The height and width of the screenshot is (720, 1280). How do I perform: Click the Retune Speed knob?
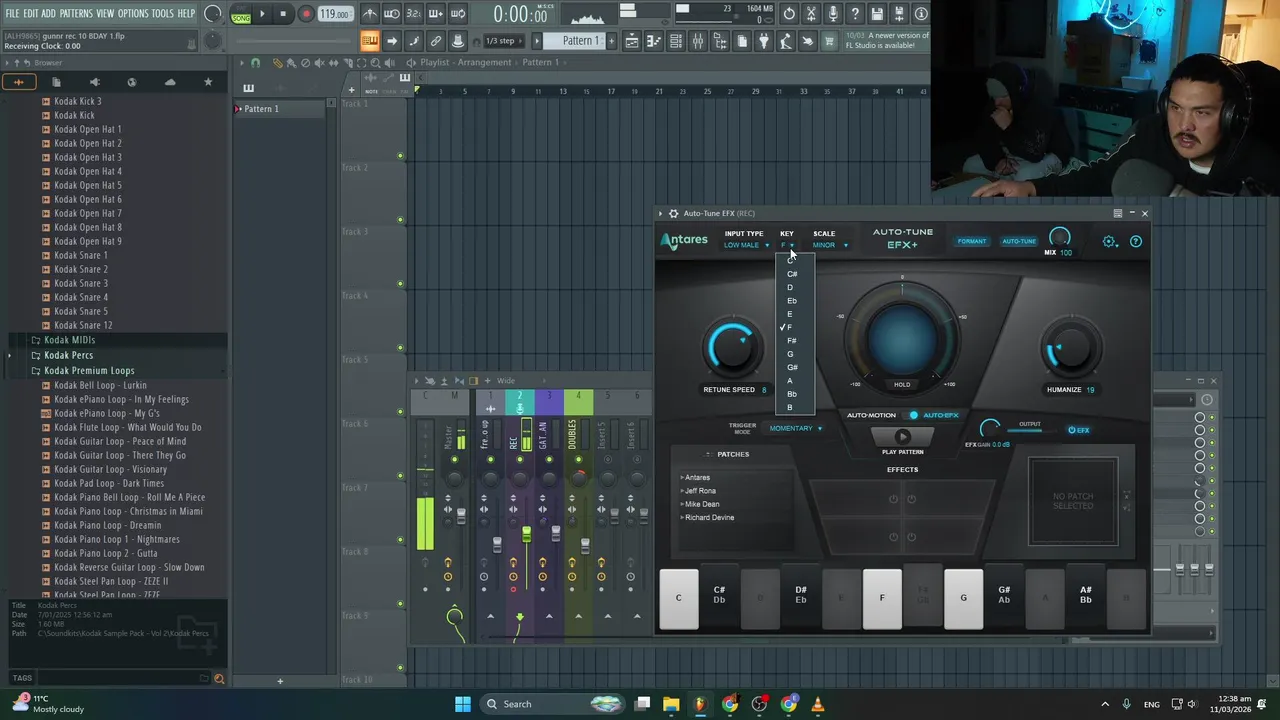(732, 348)
